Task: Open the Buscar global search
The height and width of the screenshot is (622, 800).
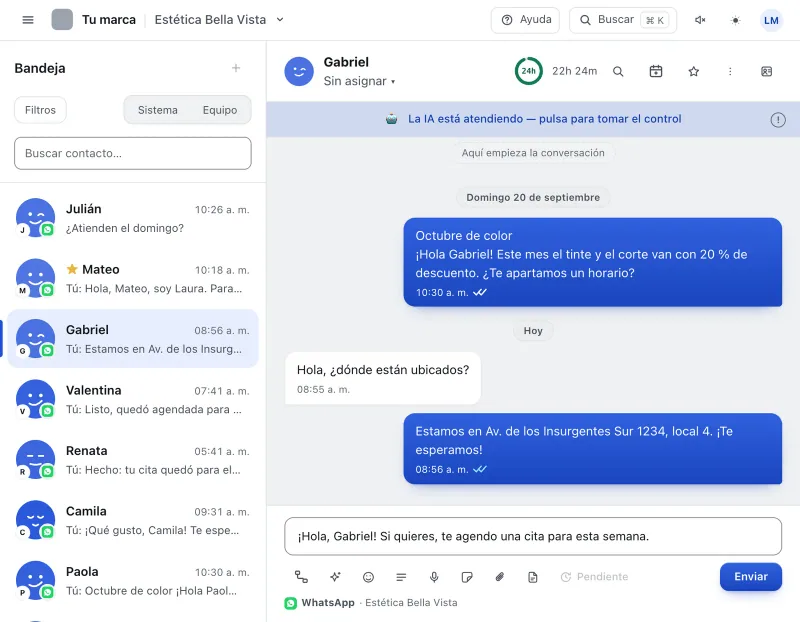Action: pyautogui.click(x=623, y=20)
